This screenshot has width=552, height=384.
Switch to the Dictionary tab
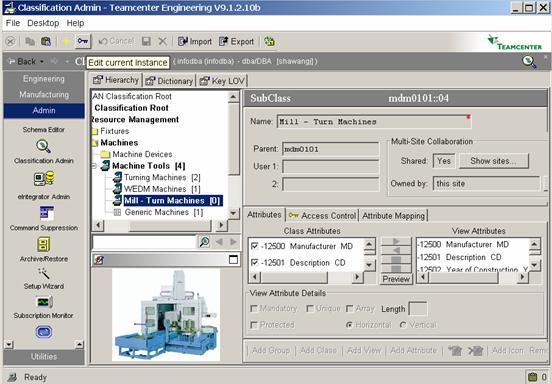click(x=169, y=81)
